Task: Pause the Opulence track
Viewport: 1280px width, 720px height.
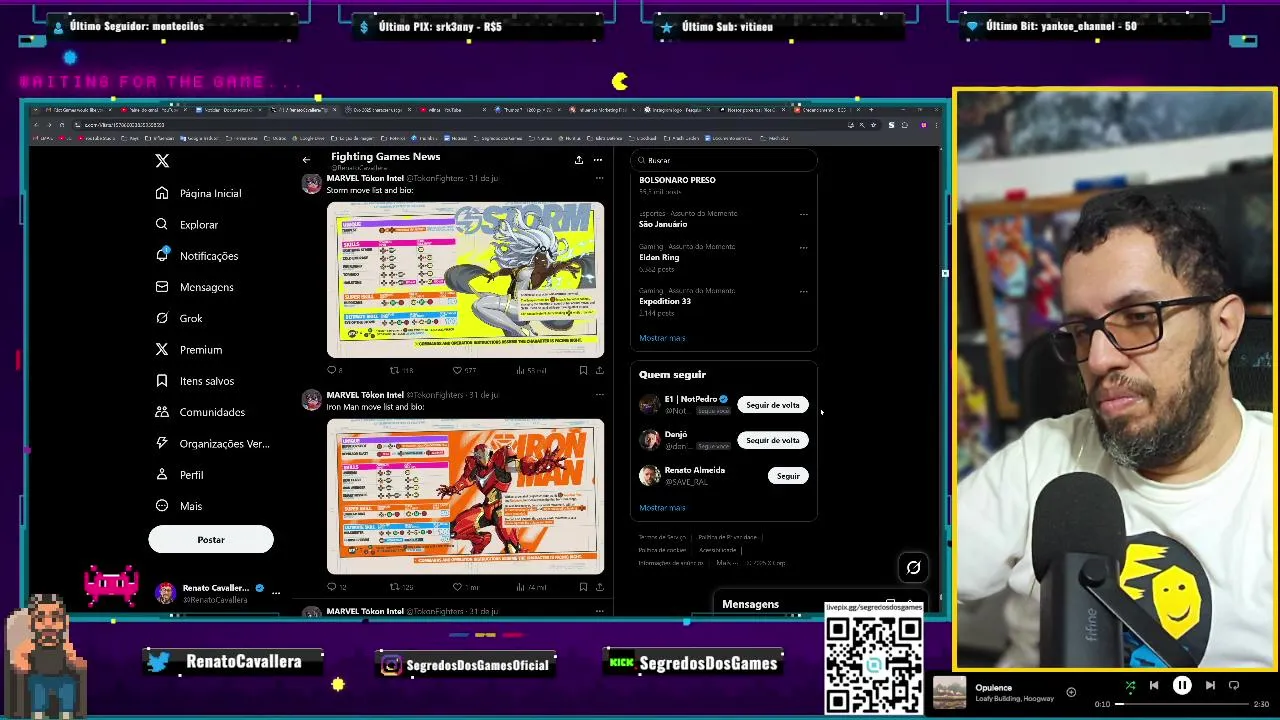Action: [x=1182, y=686]
